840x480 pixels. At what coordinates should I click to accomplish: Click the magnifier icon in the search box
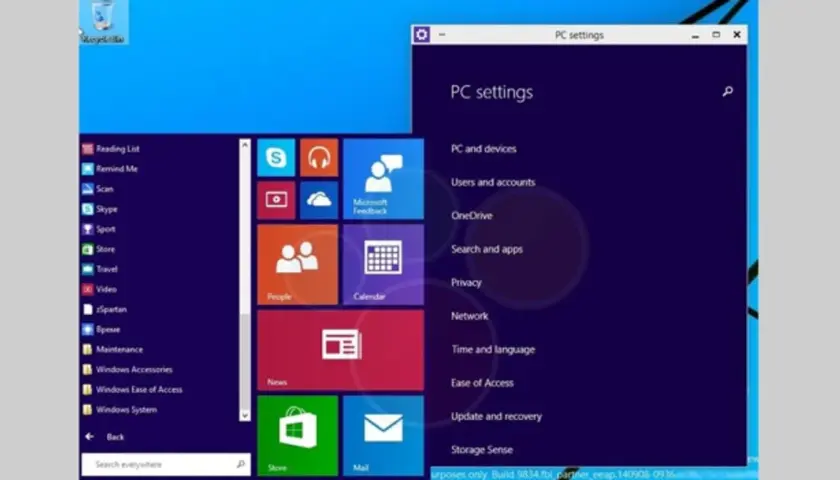[241, 464]
